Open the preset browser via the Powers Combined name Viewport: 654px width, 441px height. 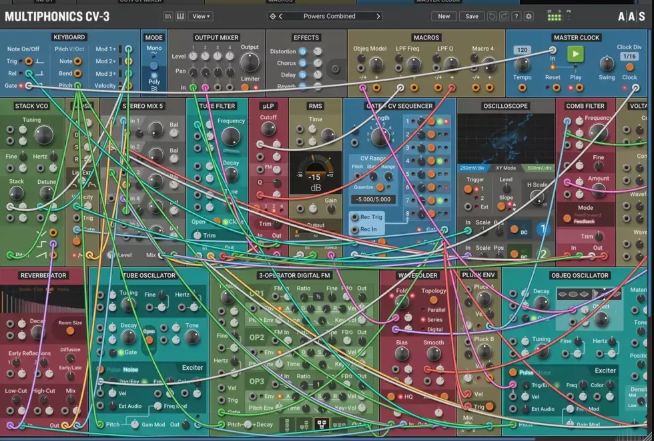pos(329,16)
